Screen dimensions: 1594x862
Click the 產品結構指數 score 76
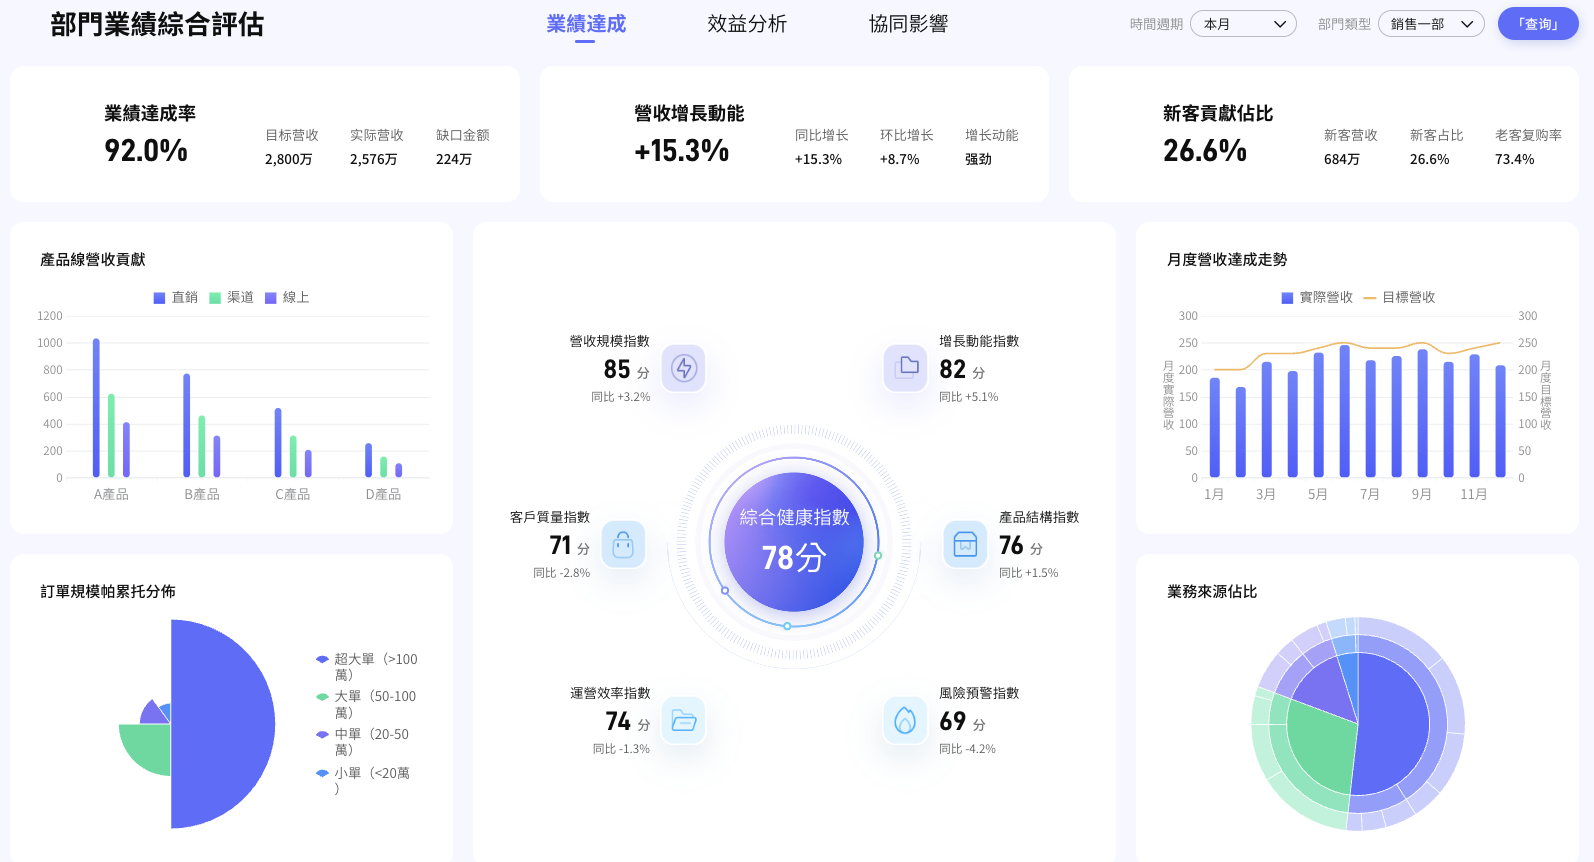point(1012,545)
